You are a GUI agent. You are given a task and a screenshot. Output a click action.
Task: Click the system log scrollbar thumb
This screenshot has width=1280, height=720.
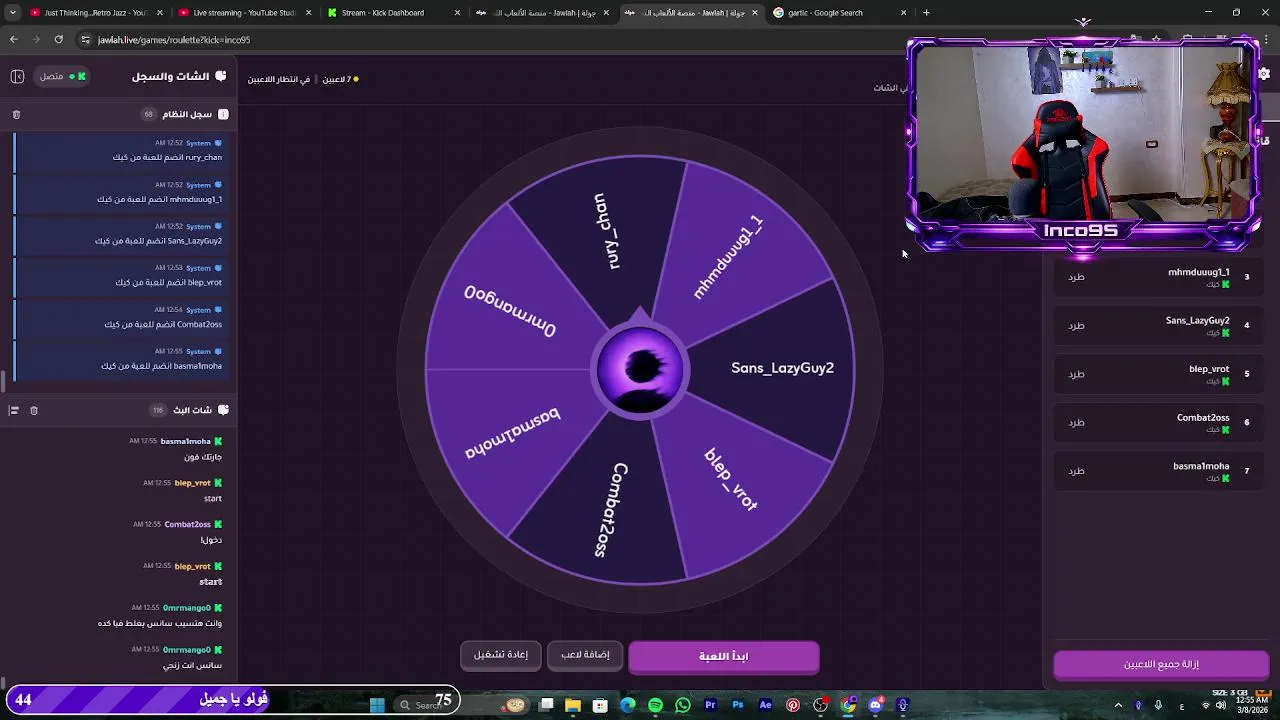(2, 381)
